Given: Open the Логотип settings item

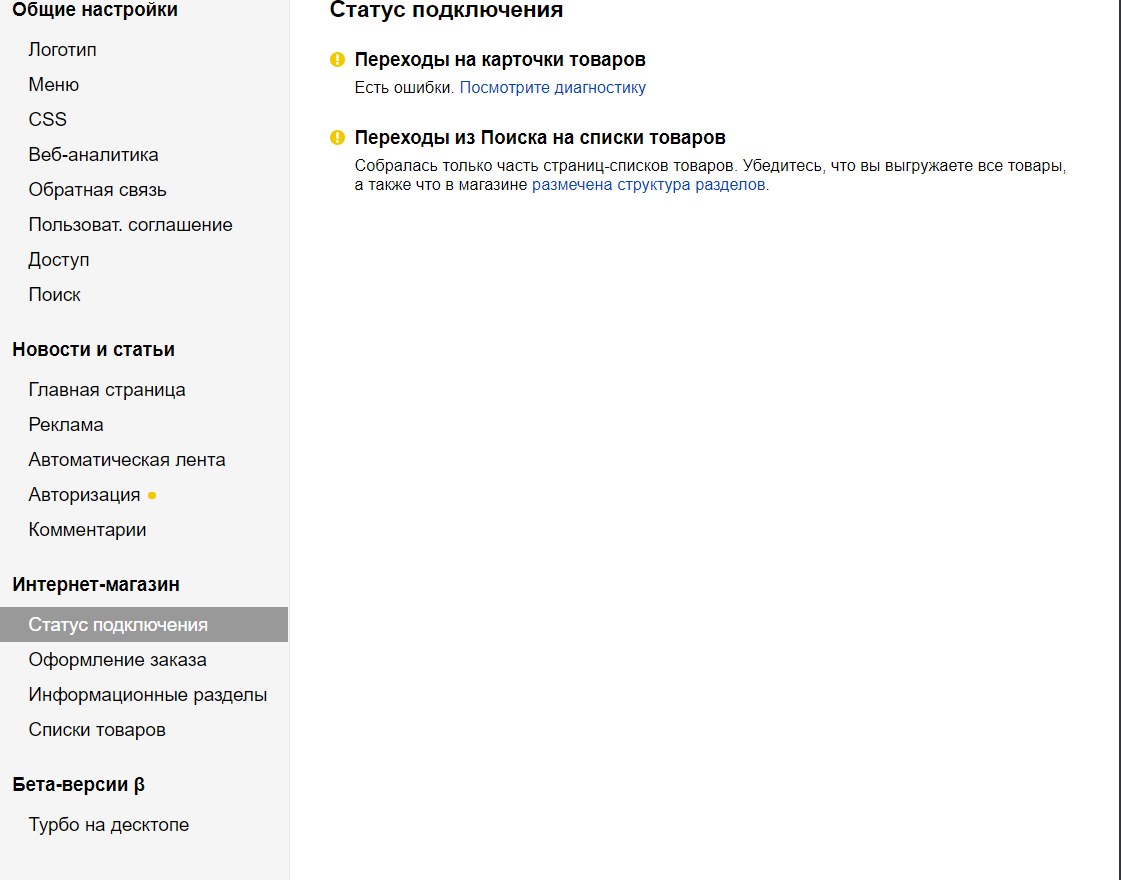Looking at the screenshot, I should click(62, 49).
